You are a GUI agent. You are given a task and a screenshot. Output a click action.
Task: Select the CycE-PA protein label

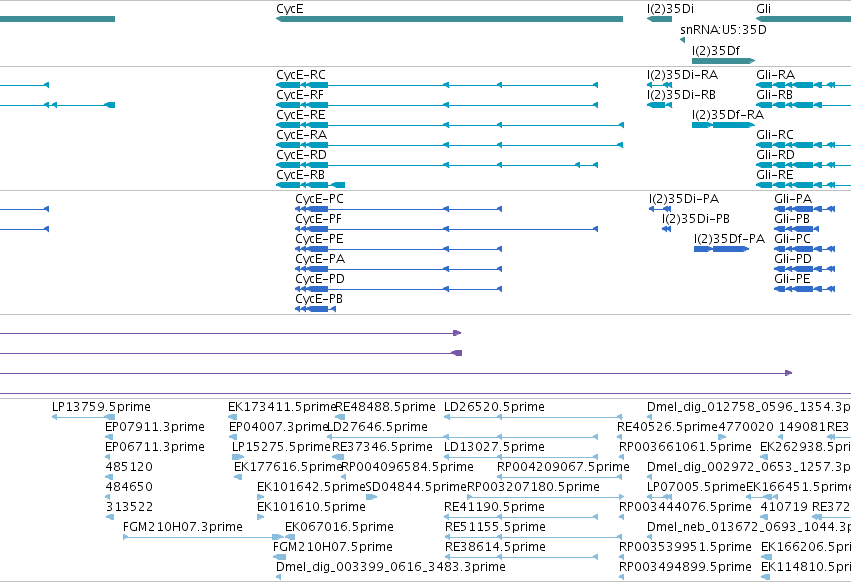click(x=320, y=259)
